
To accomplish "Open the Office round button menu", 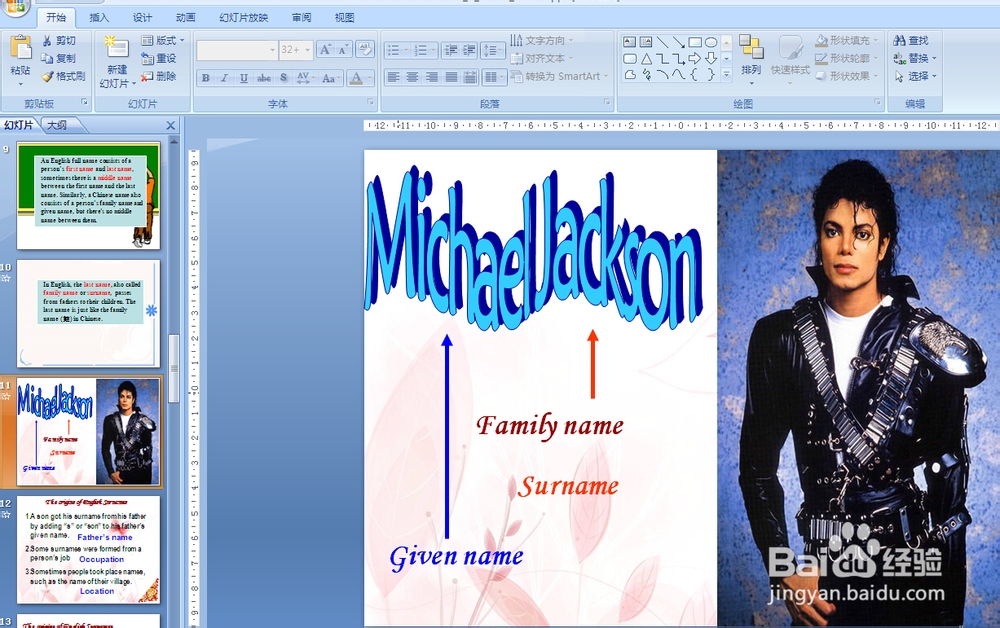I will click(x=14, y=6).
